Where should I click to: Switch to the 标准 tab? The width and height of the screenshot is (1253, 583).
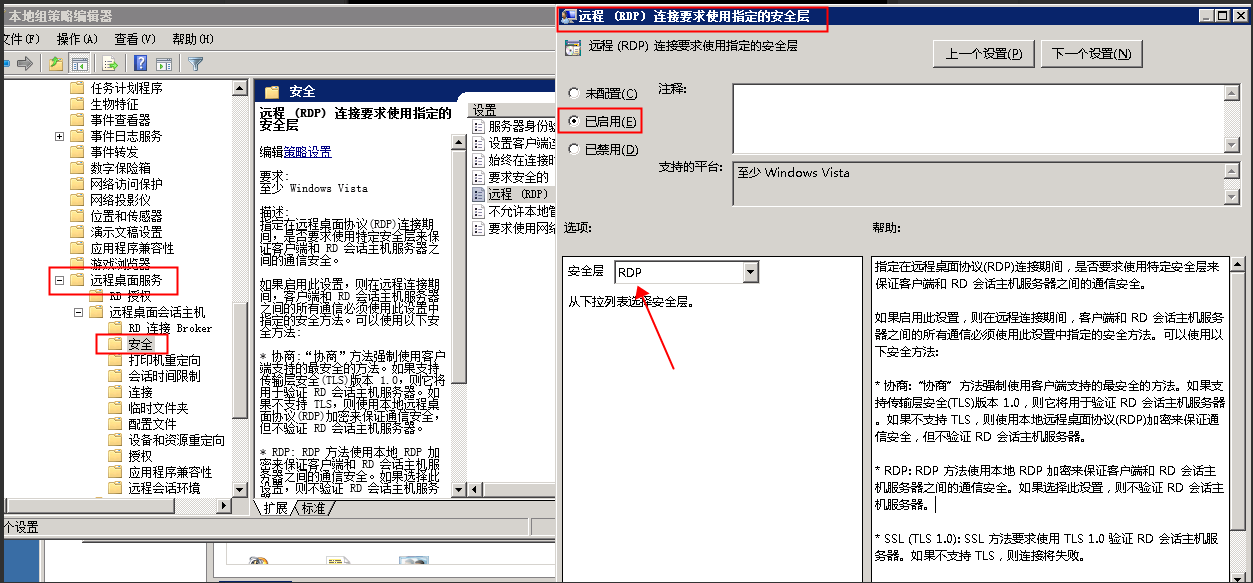(314, 508)
